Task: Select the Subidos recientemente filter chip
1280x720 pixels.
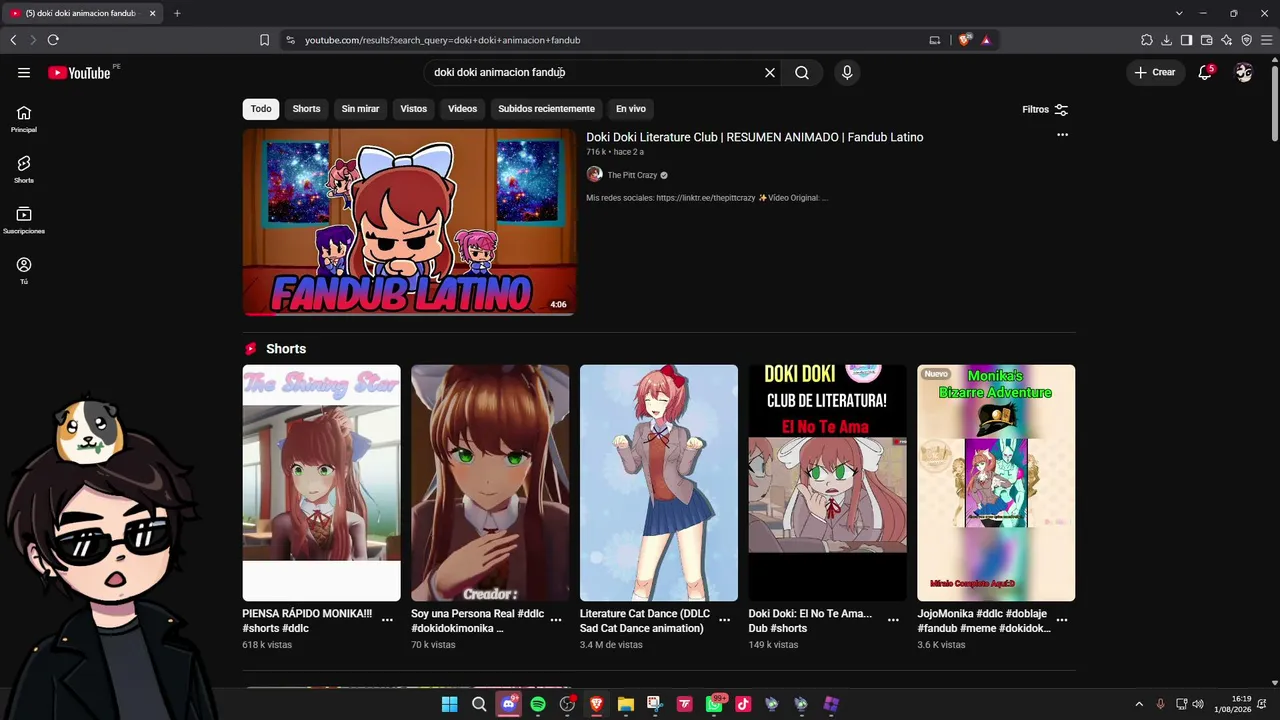Action: coord(546,109)
